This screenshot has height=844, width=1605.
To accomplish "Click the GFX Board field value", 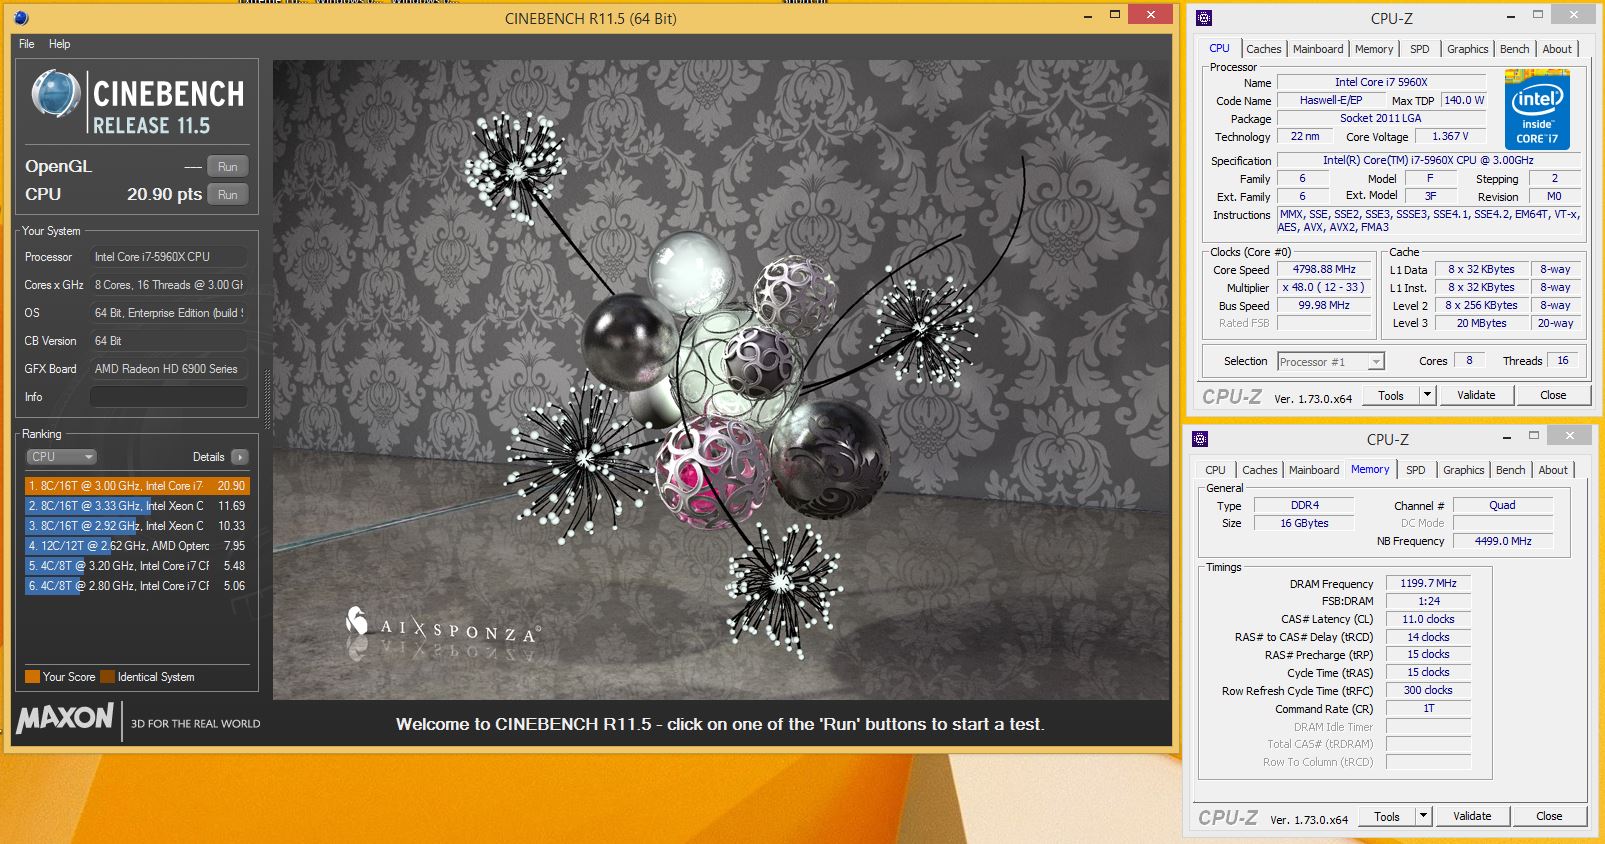I will [168, 369].
